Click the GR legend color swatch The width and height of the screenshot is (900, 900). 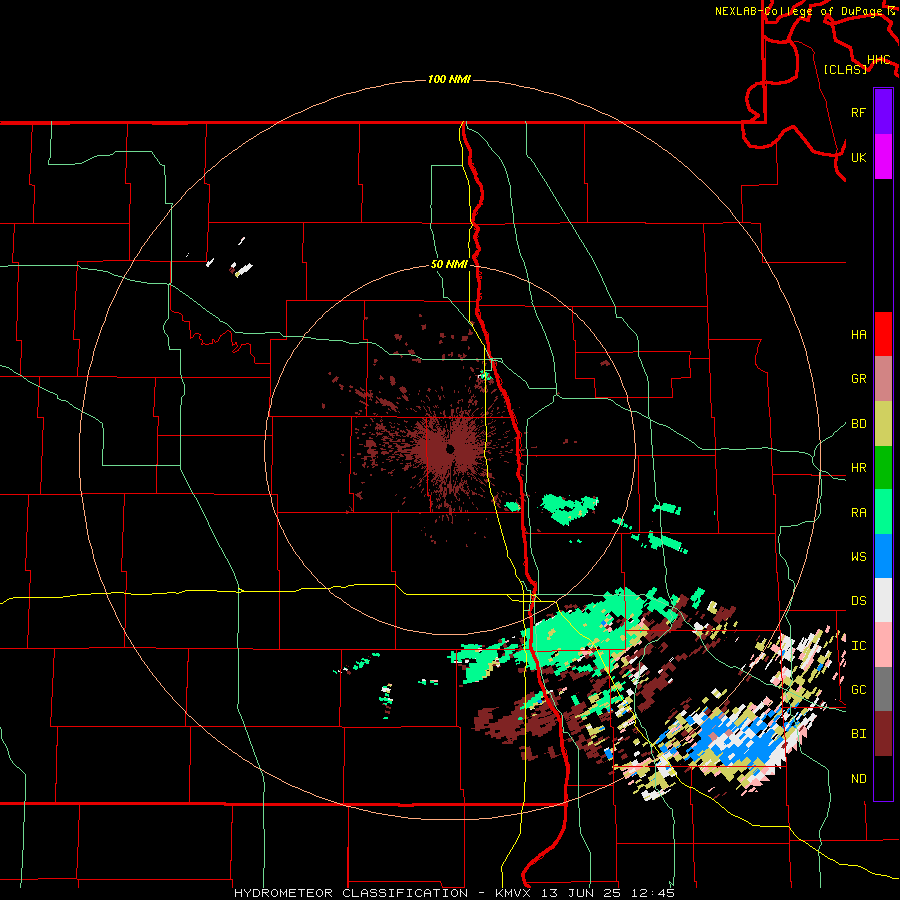[883, 379]
